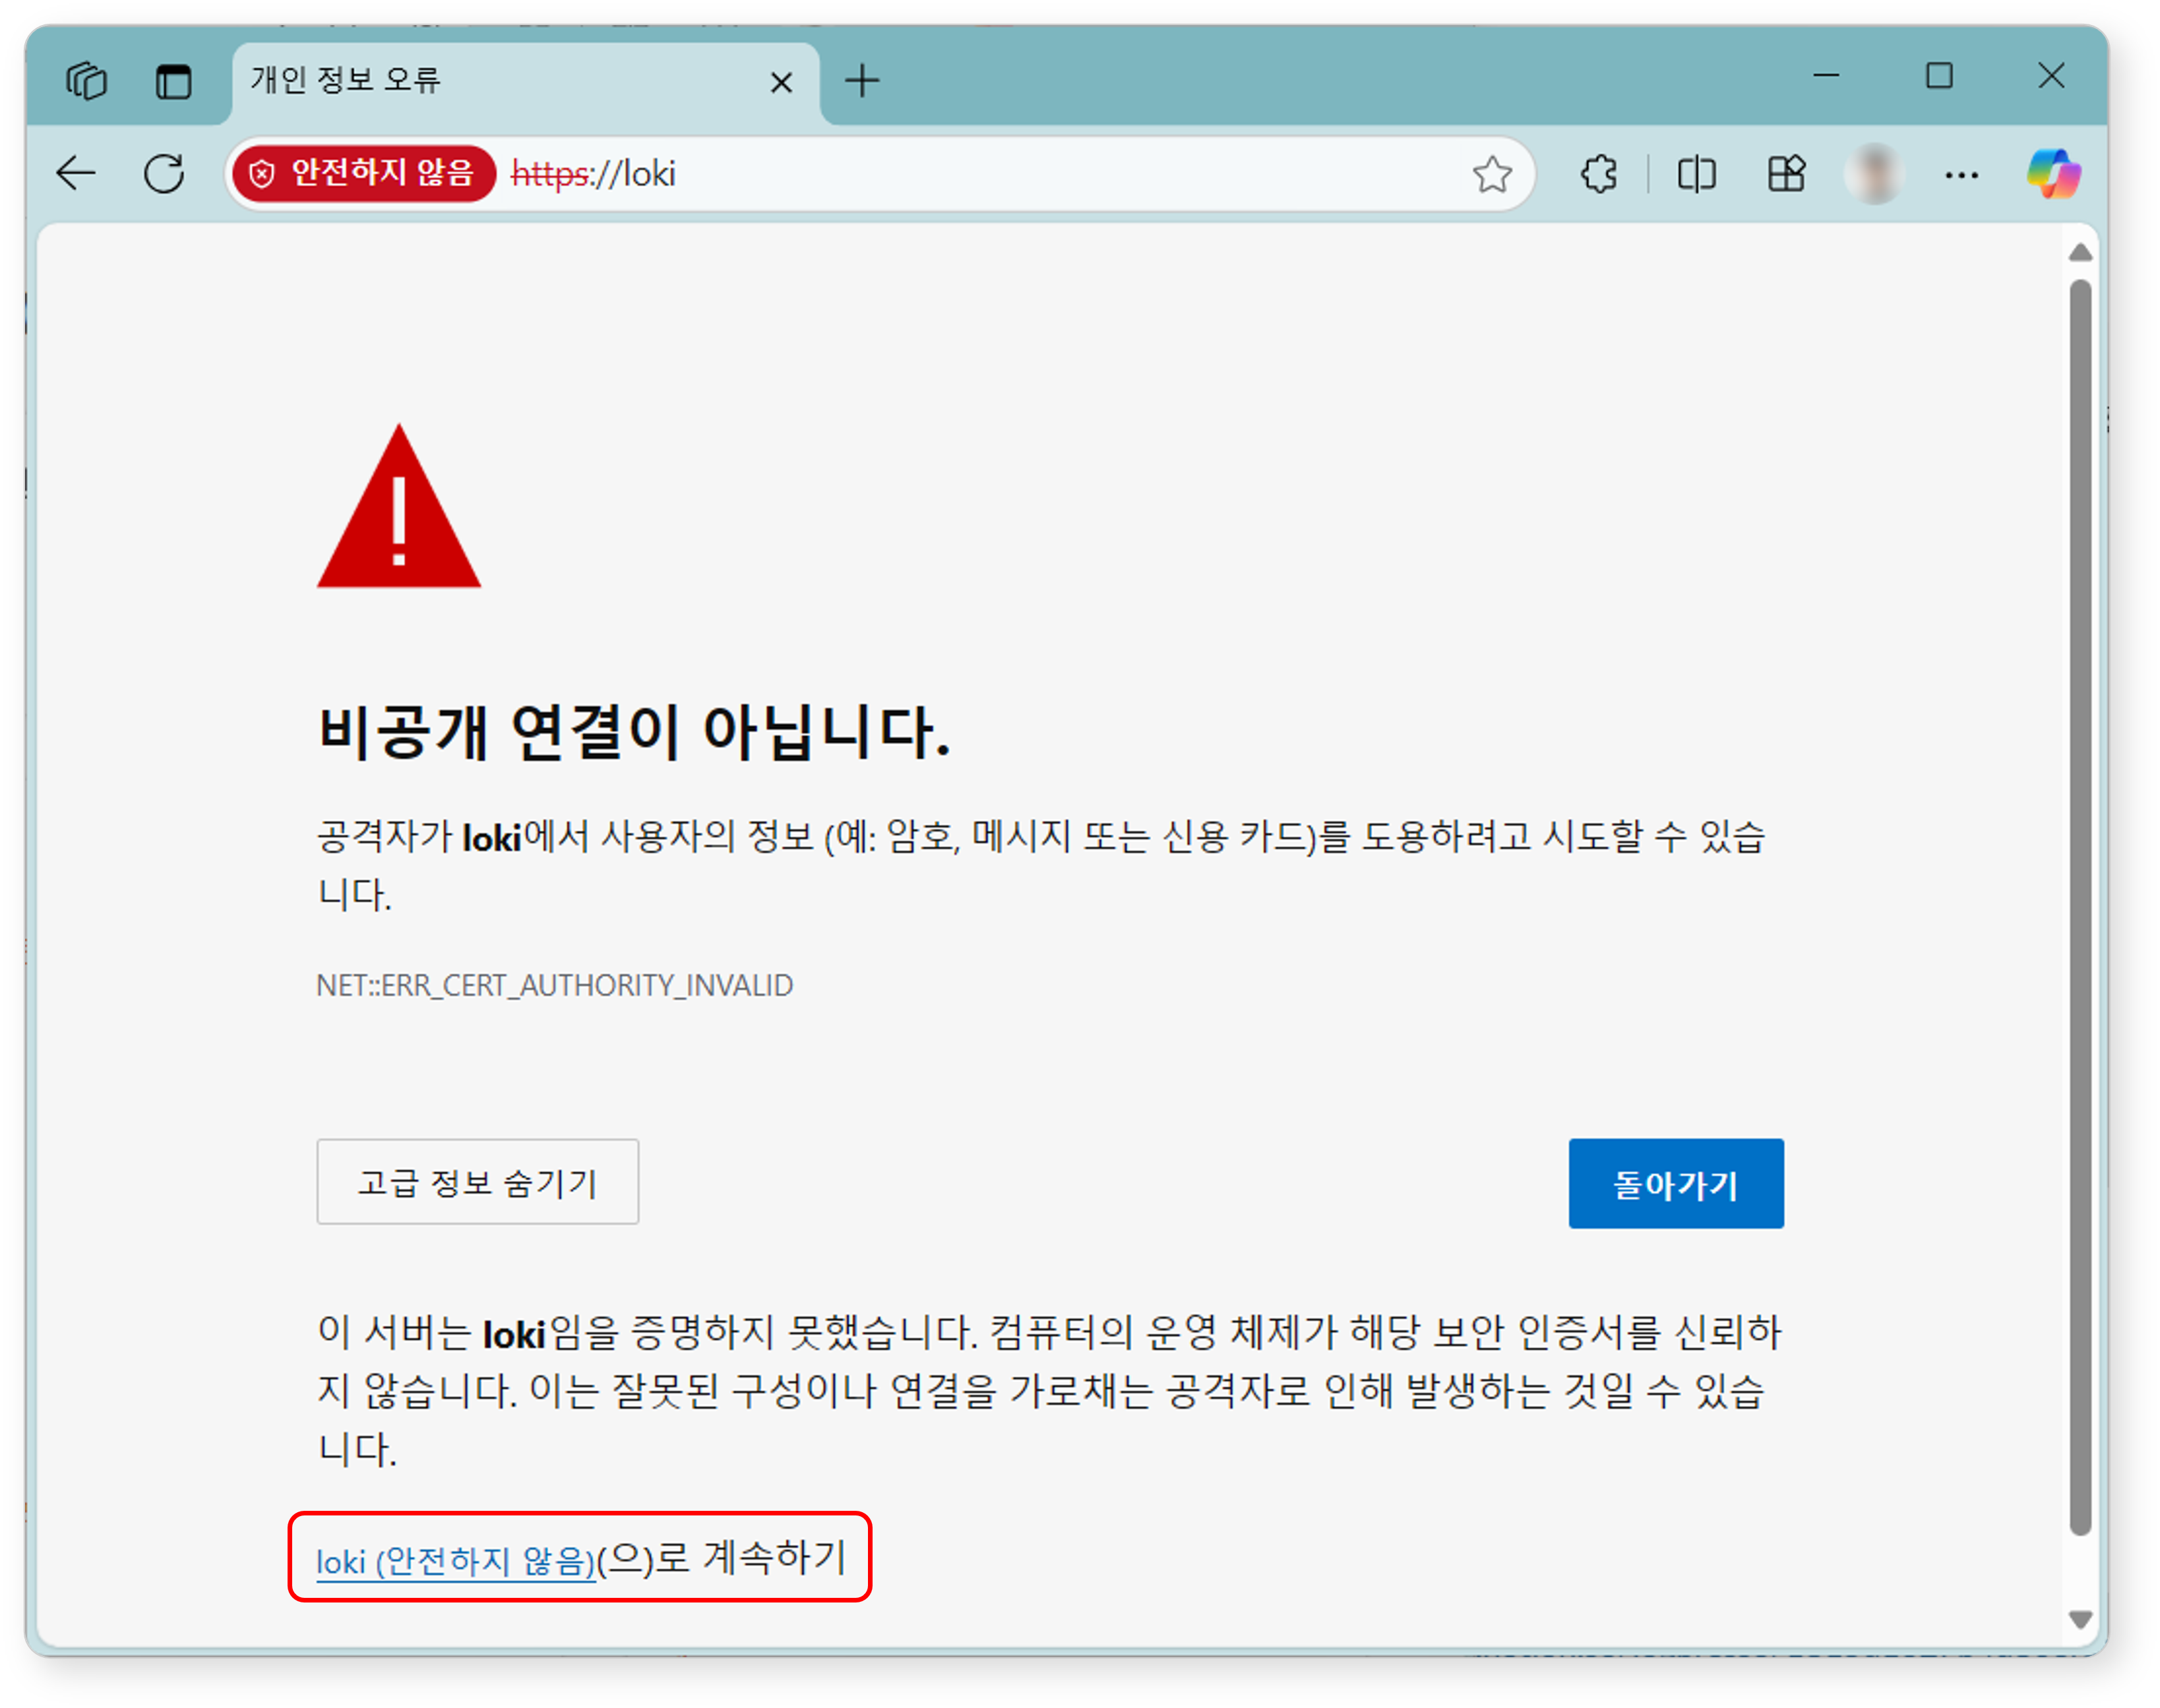Image resolution: width=2160 pixels, height=1708 pixels.
Task: Open a new browser tab
Action: pos(861,81)
